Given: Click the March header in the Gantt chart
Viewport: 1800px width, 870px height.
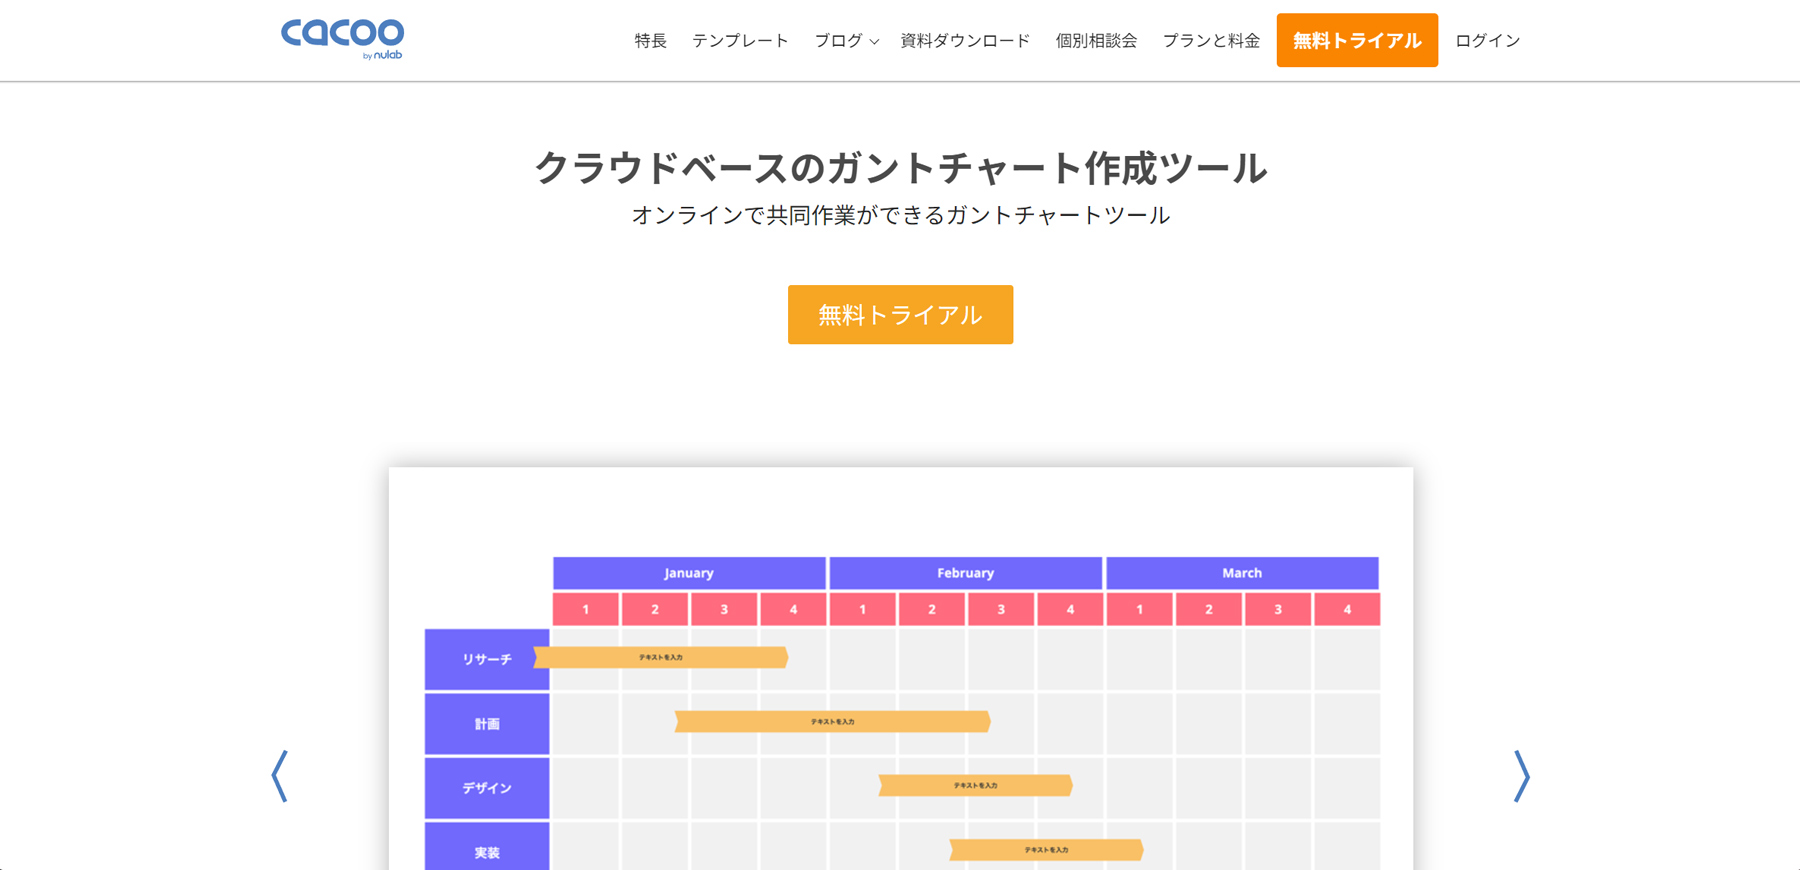Looking at the screenshot, I should [1242, 573].
